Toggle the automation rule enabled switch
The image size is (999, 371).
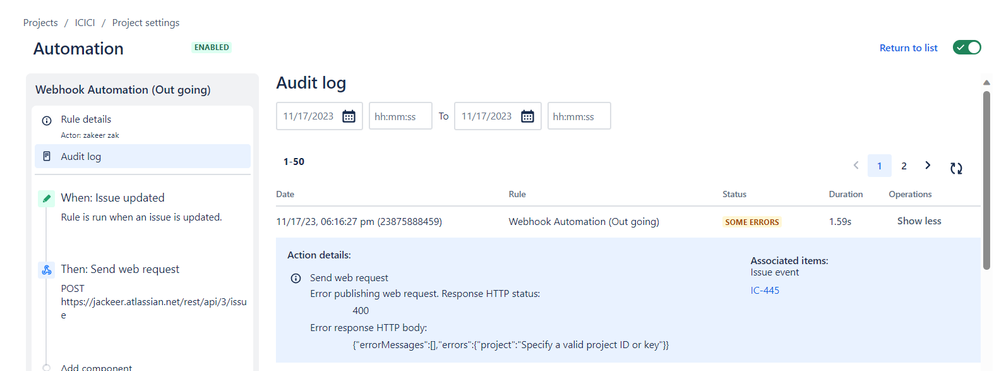[x=967, y=48]
